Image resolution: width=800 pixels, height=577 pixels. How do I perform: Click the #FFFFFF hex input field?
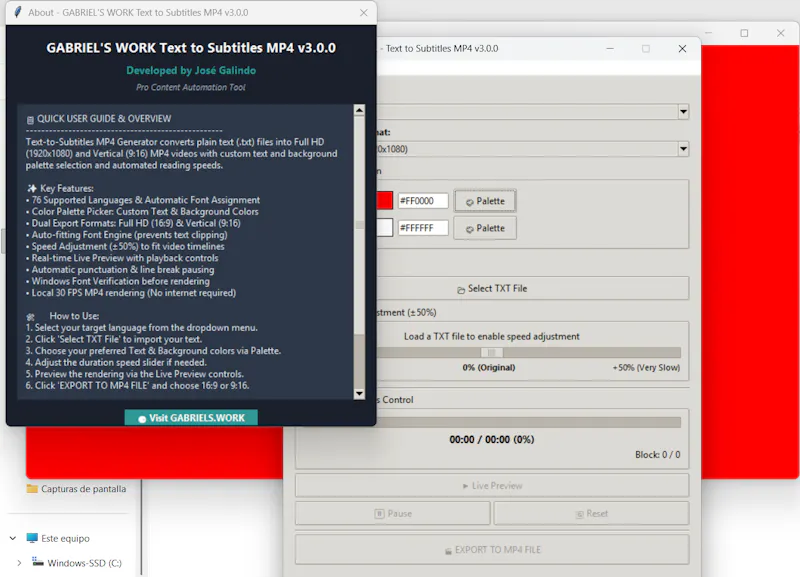423,228
